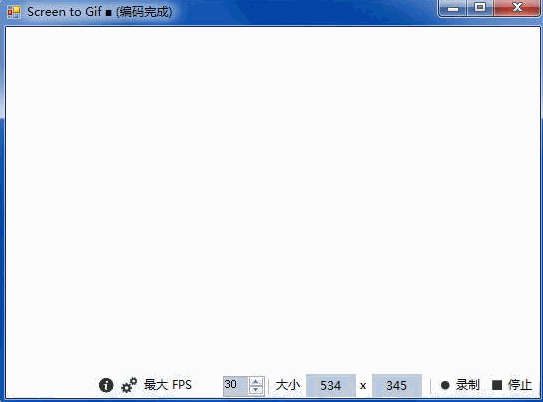Maximize the Screen to Gif window
The image size is (543, 402).
[480, 8]
